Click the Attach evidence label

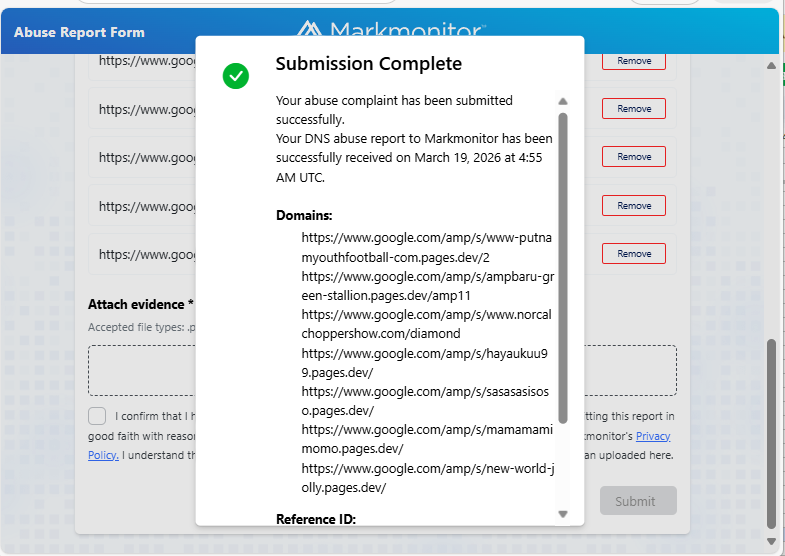tap(141, 304)
